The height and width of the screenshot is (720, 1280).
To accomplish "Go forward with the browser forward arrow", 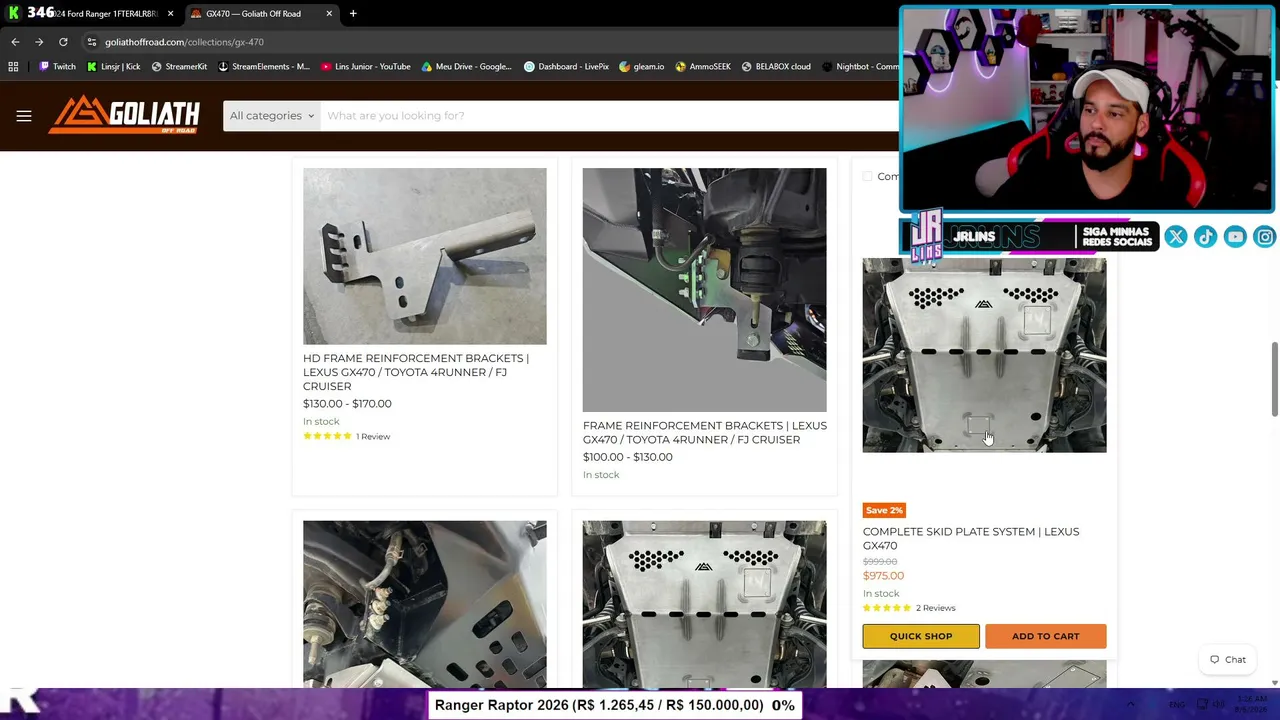I will coord(39,42).
